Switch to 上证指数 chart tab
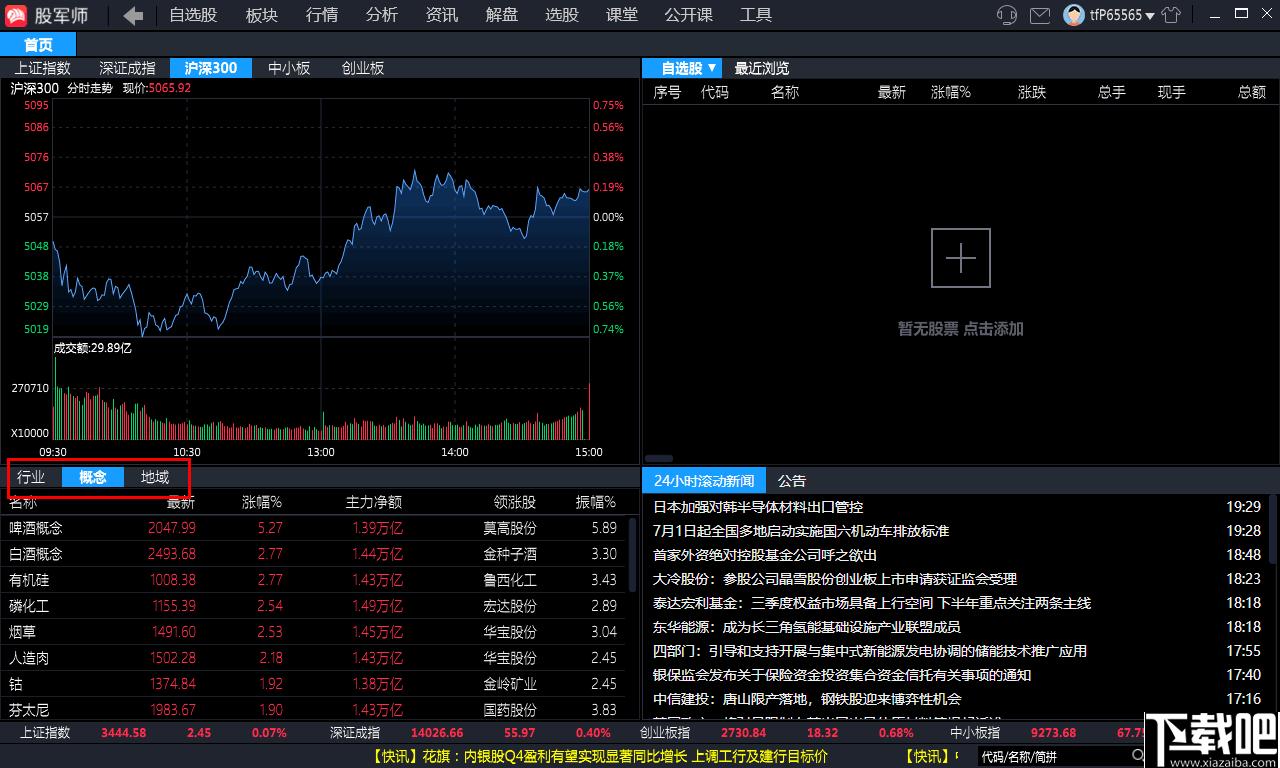This screenshot has height=768, width=1280. 42,68
